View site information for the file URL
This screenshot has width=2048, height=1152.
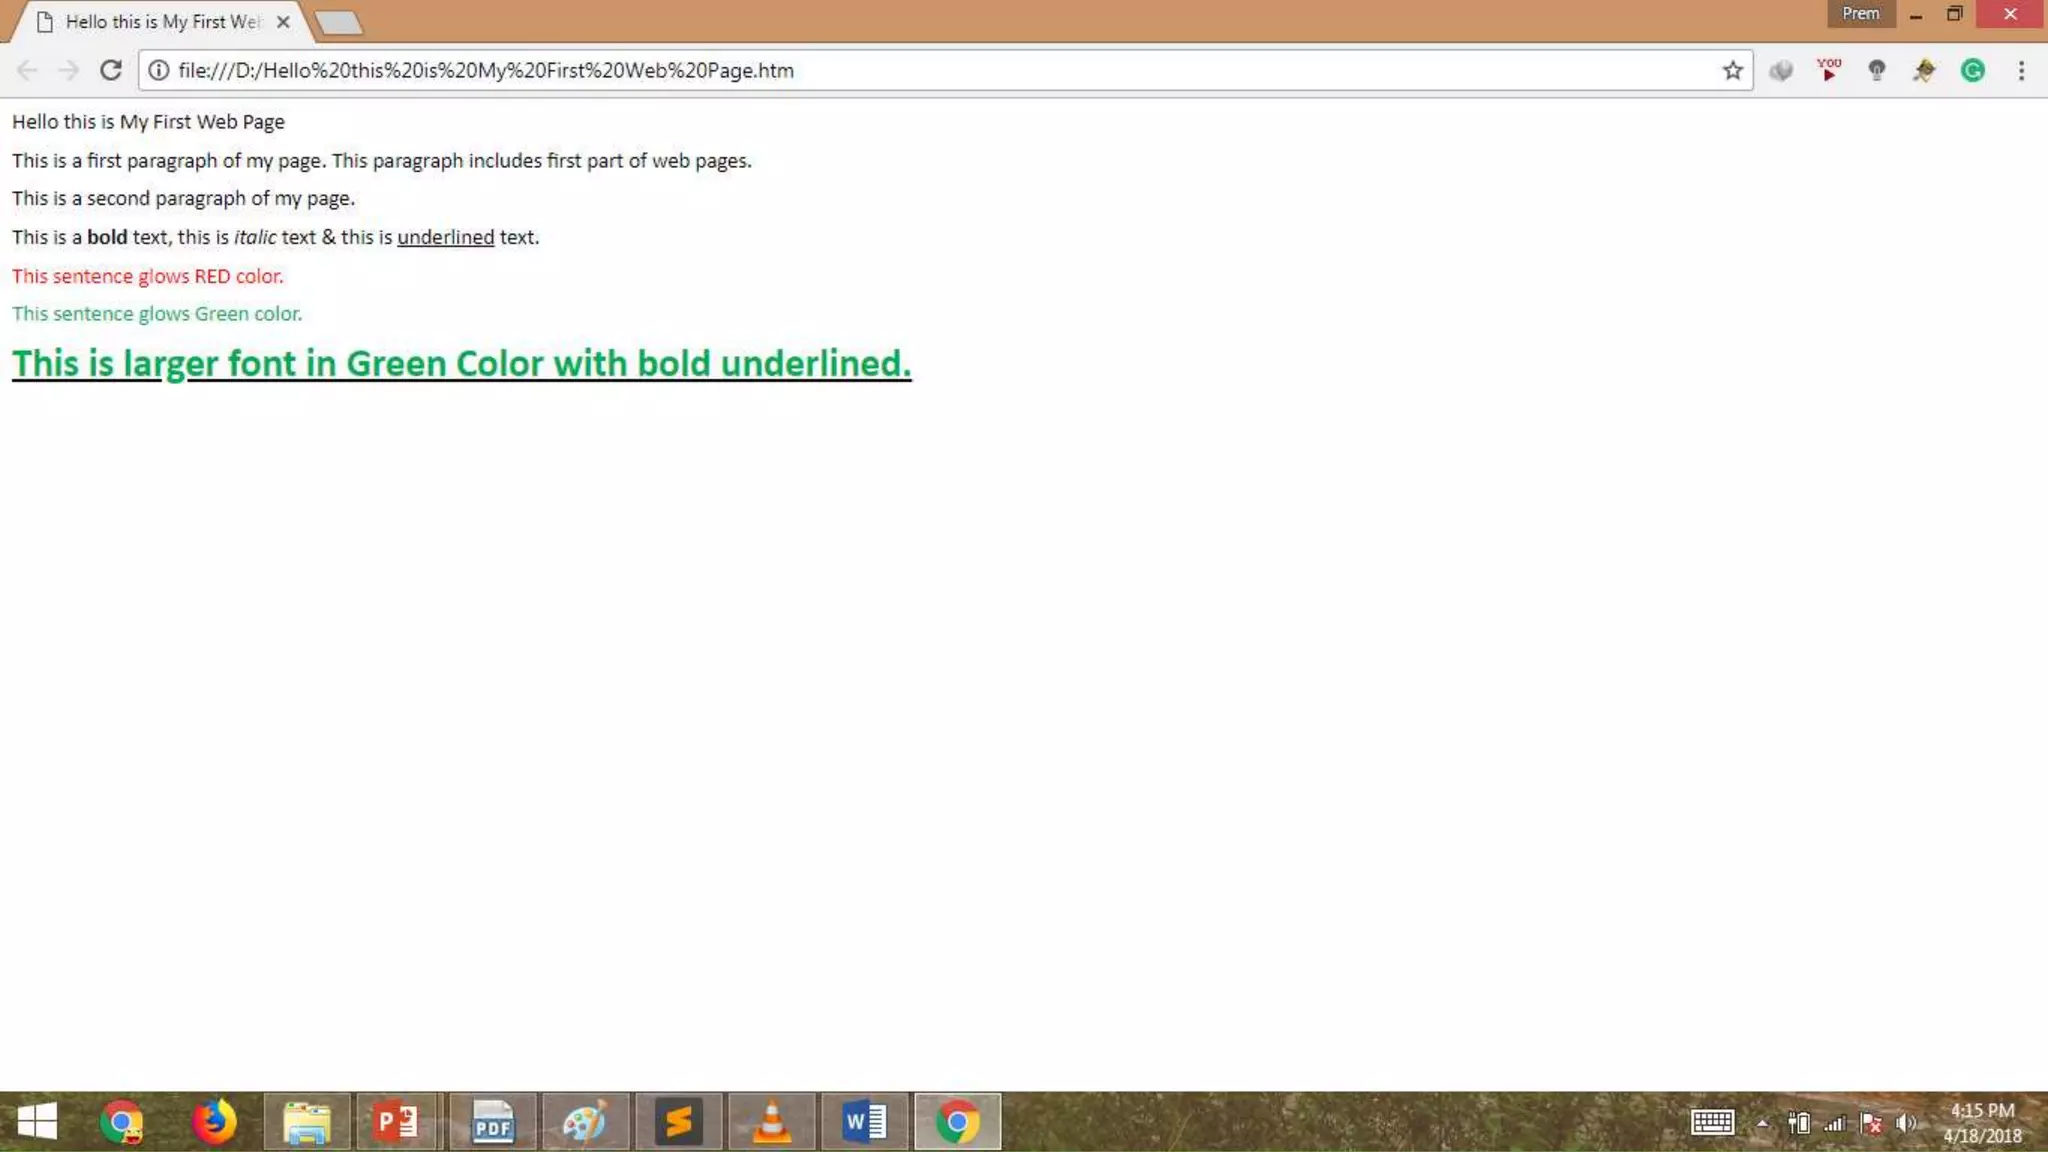[158, 70]
